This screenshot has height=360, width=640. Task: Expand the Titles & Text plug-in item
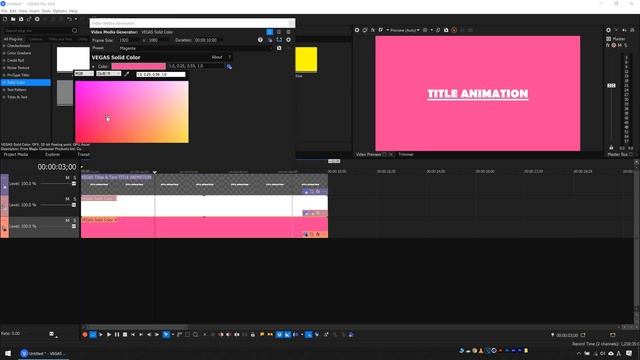pyautogui.click(x=4, y=97)
